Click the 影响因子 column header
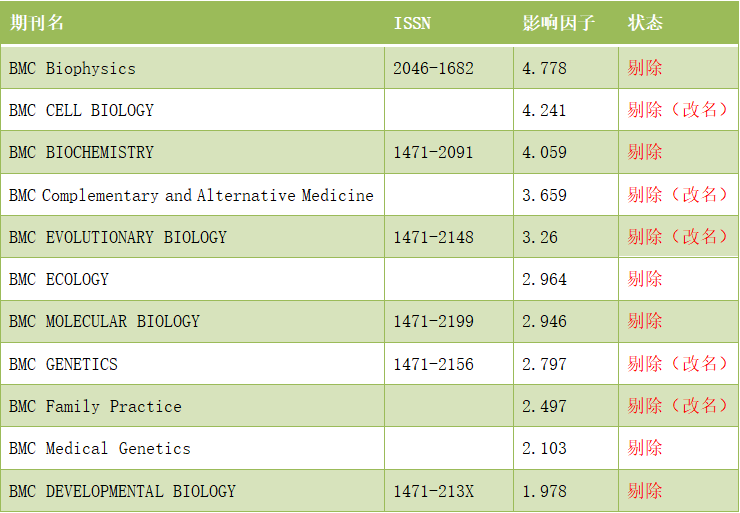740x513 pixels. (x=558, y=23)
